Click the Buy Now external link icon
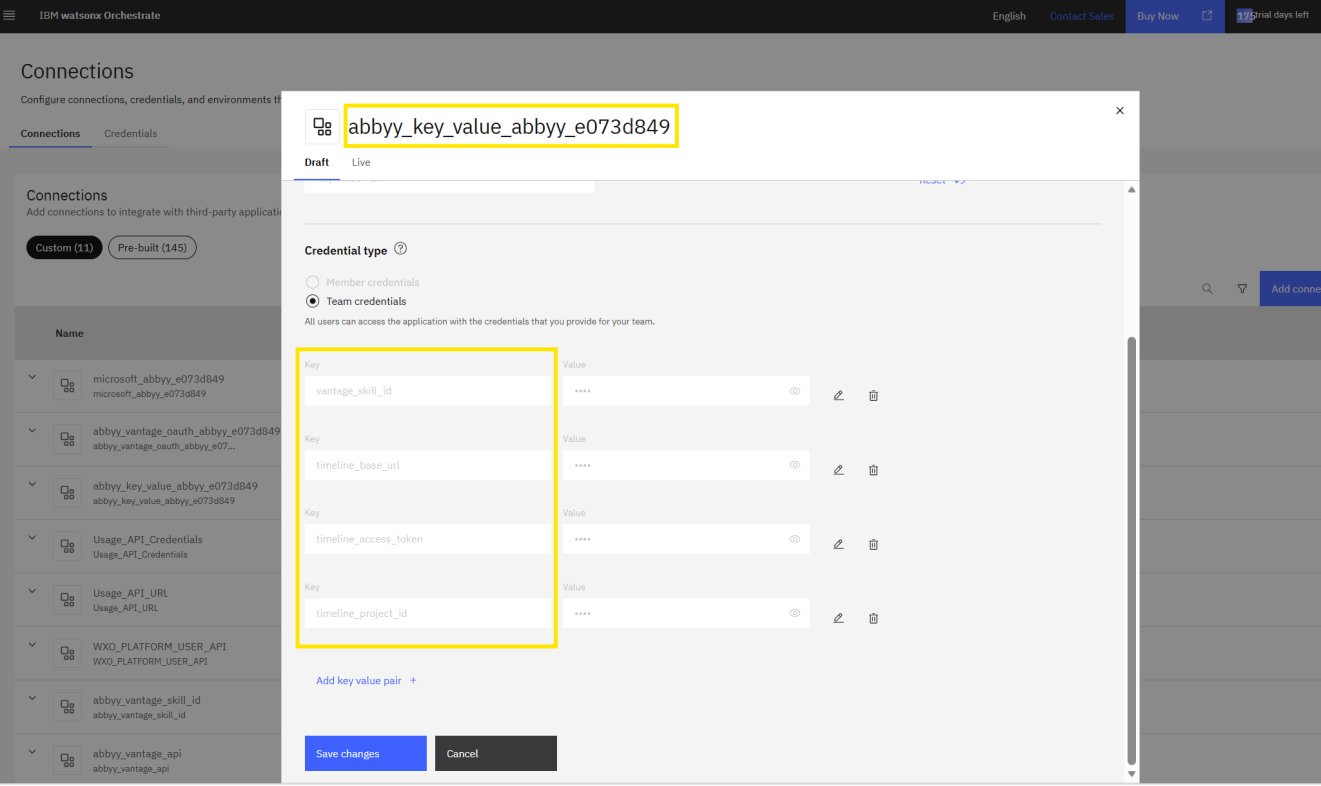Image resolution: width=1321 pixels, height=786 pixels. (1207, 15)
